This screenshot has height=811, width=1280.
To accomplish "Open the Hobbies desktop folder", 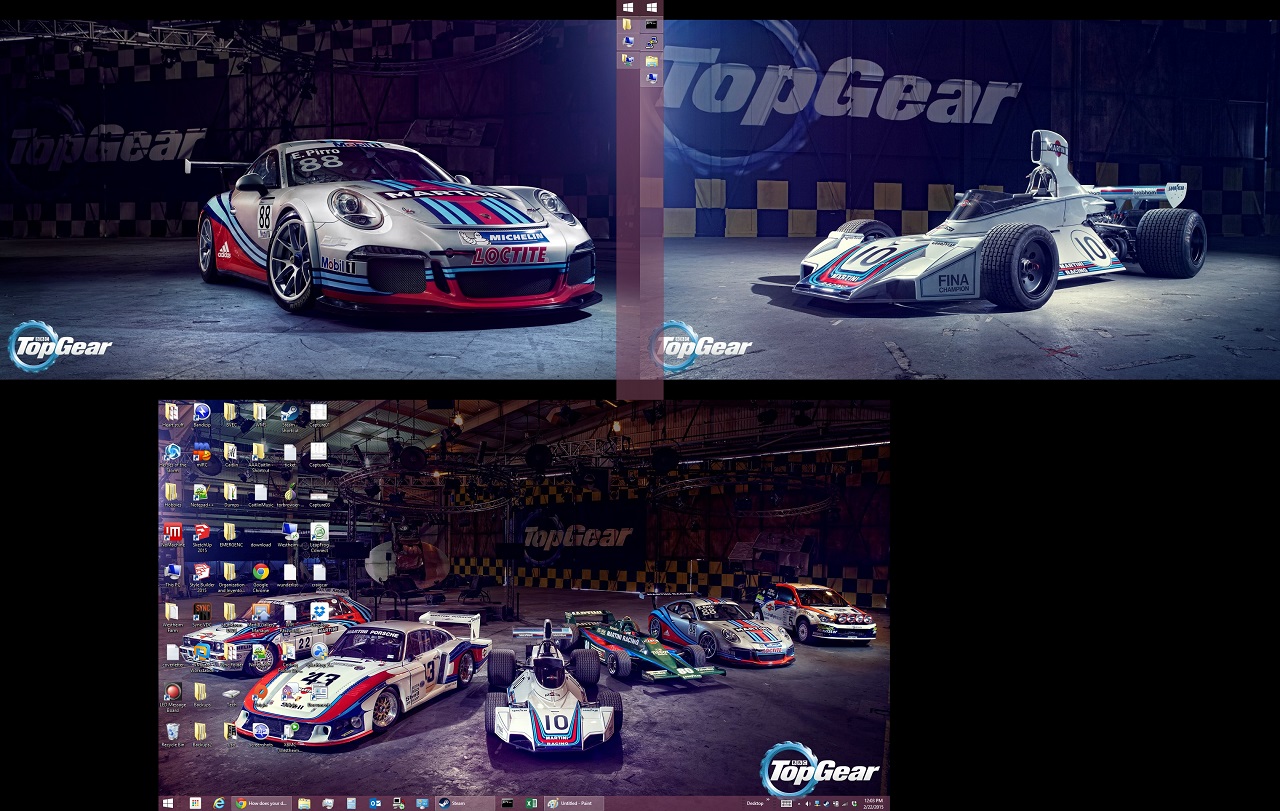I will (x=173, y=497).
